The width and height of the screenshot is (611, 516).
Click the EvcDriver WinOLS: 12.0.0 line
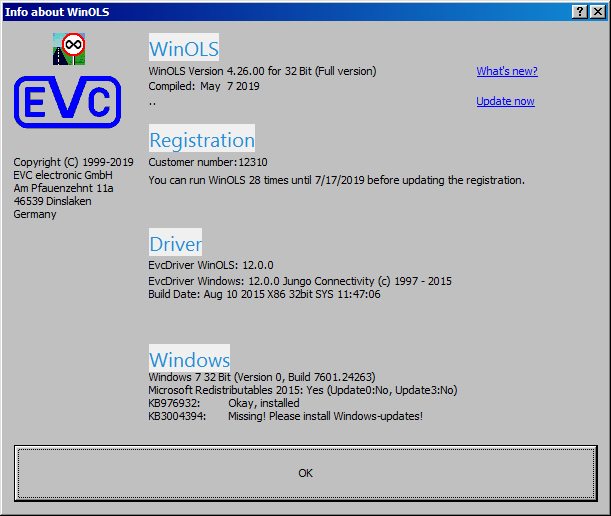pyautogui.click(x=211, y=265)
